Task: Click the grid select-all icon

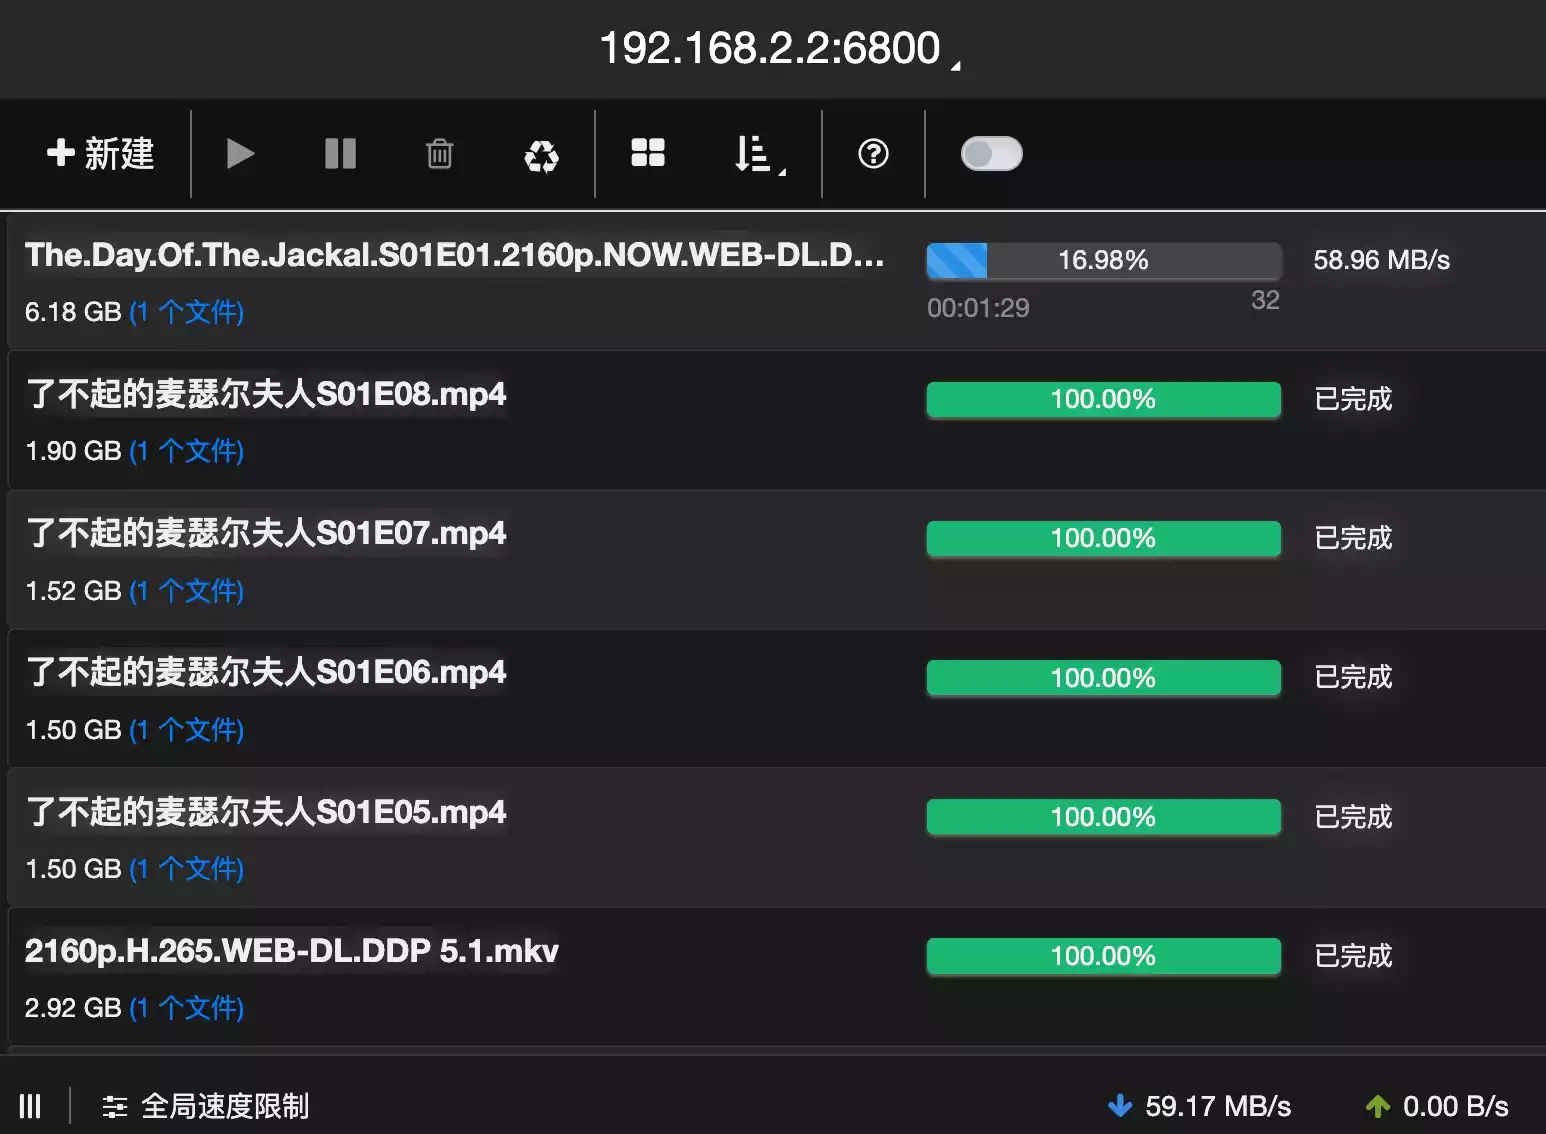Action: coord(648,153)
